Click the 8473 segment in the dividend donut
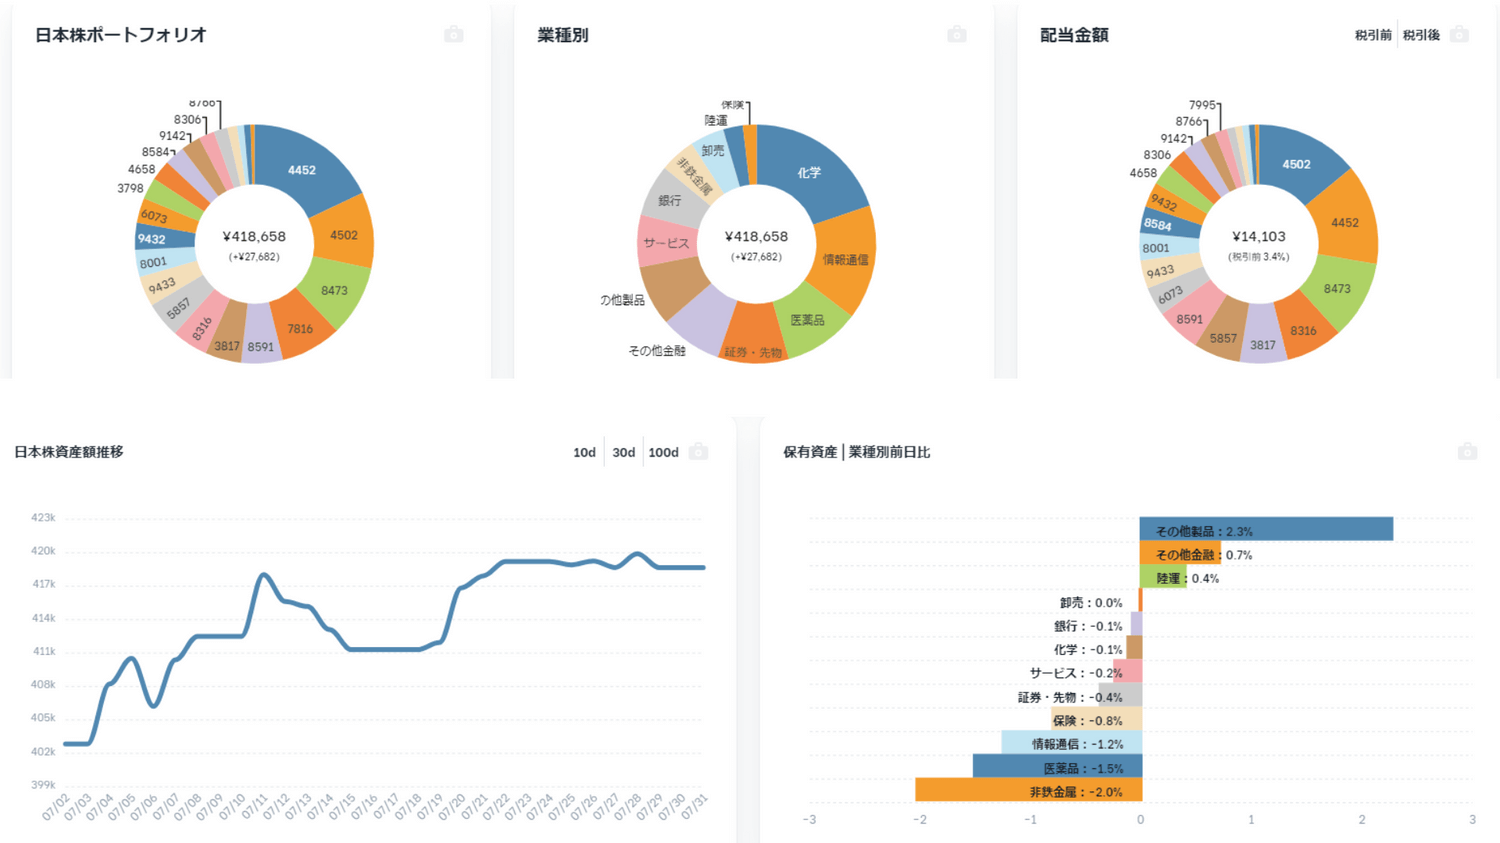 (x=1337, y=288)
